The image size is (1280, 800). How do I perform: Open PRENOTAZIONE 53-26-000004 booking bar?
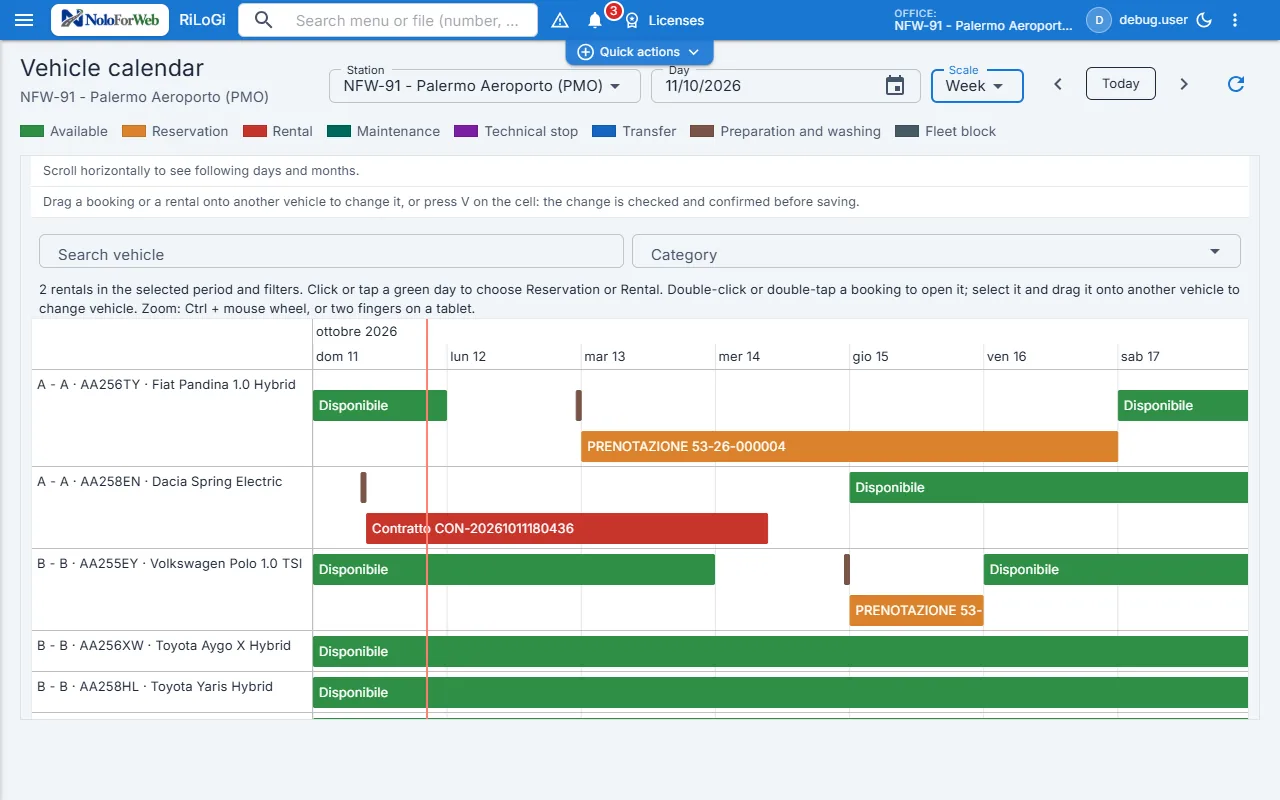[x=849, y=447]
